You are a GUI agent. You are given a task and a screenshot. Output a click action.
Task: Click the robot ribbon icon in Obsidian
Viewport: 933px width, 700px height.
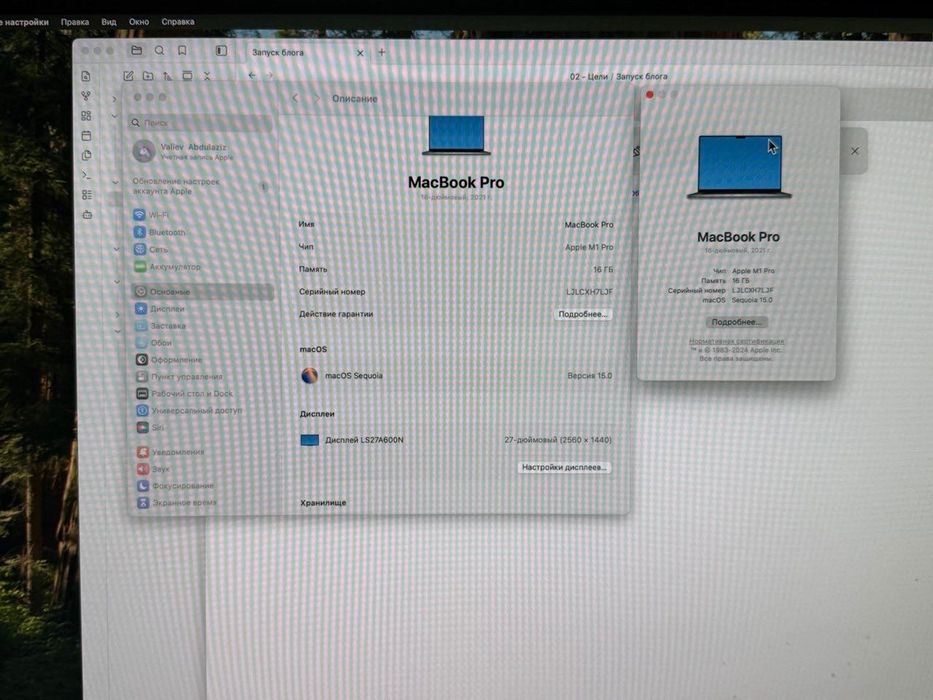coord(87,214)
